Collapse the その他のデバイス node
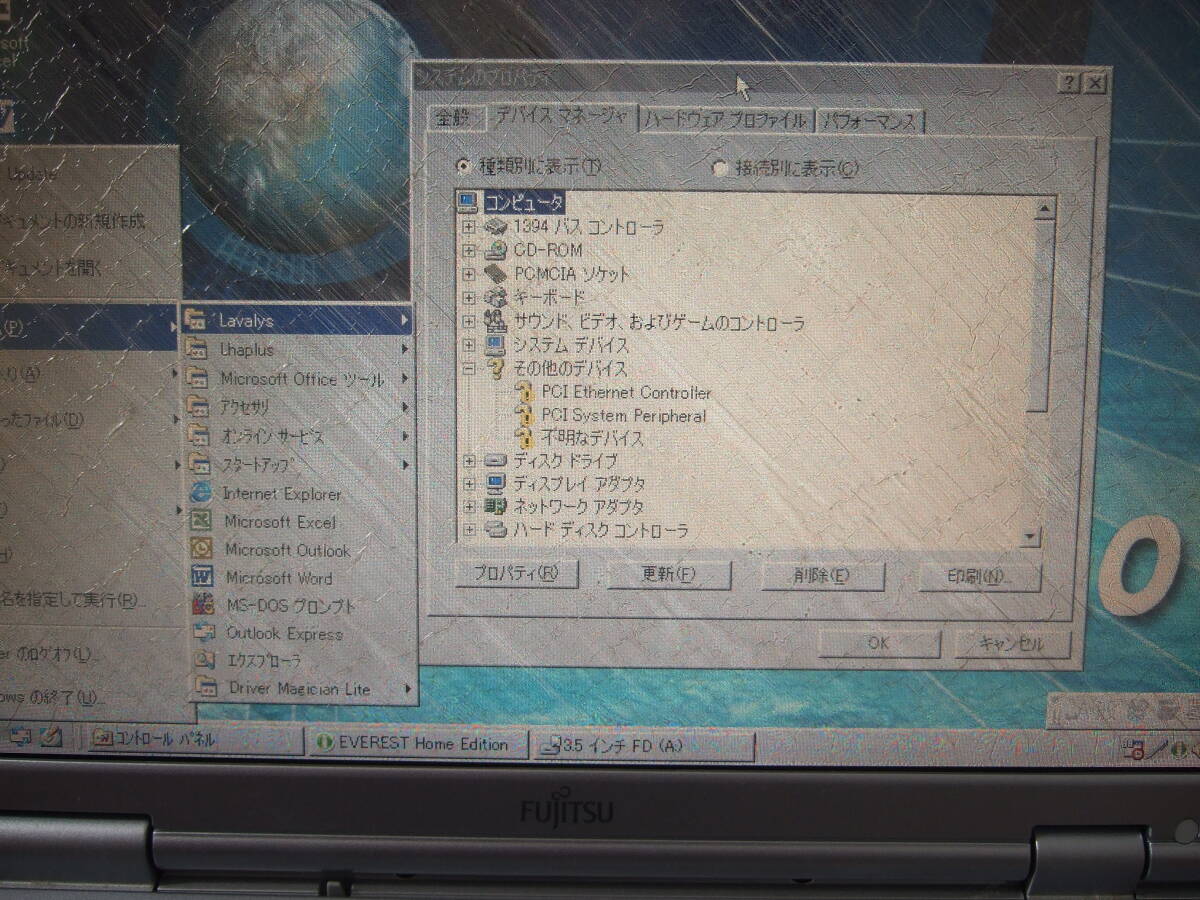Screen dimensions: 1200x900 (x=469, y=369)
